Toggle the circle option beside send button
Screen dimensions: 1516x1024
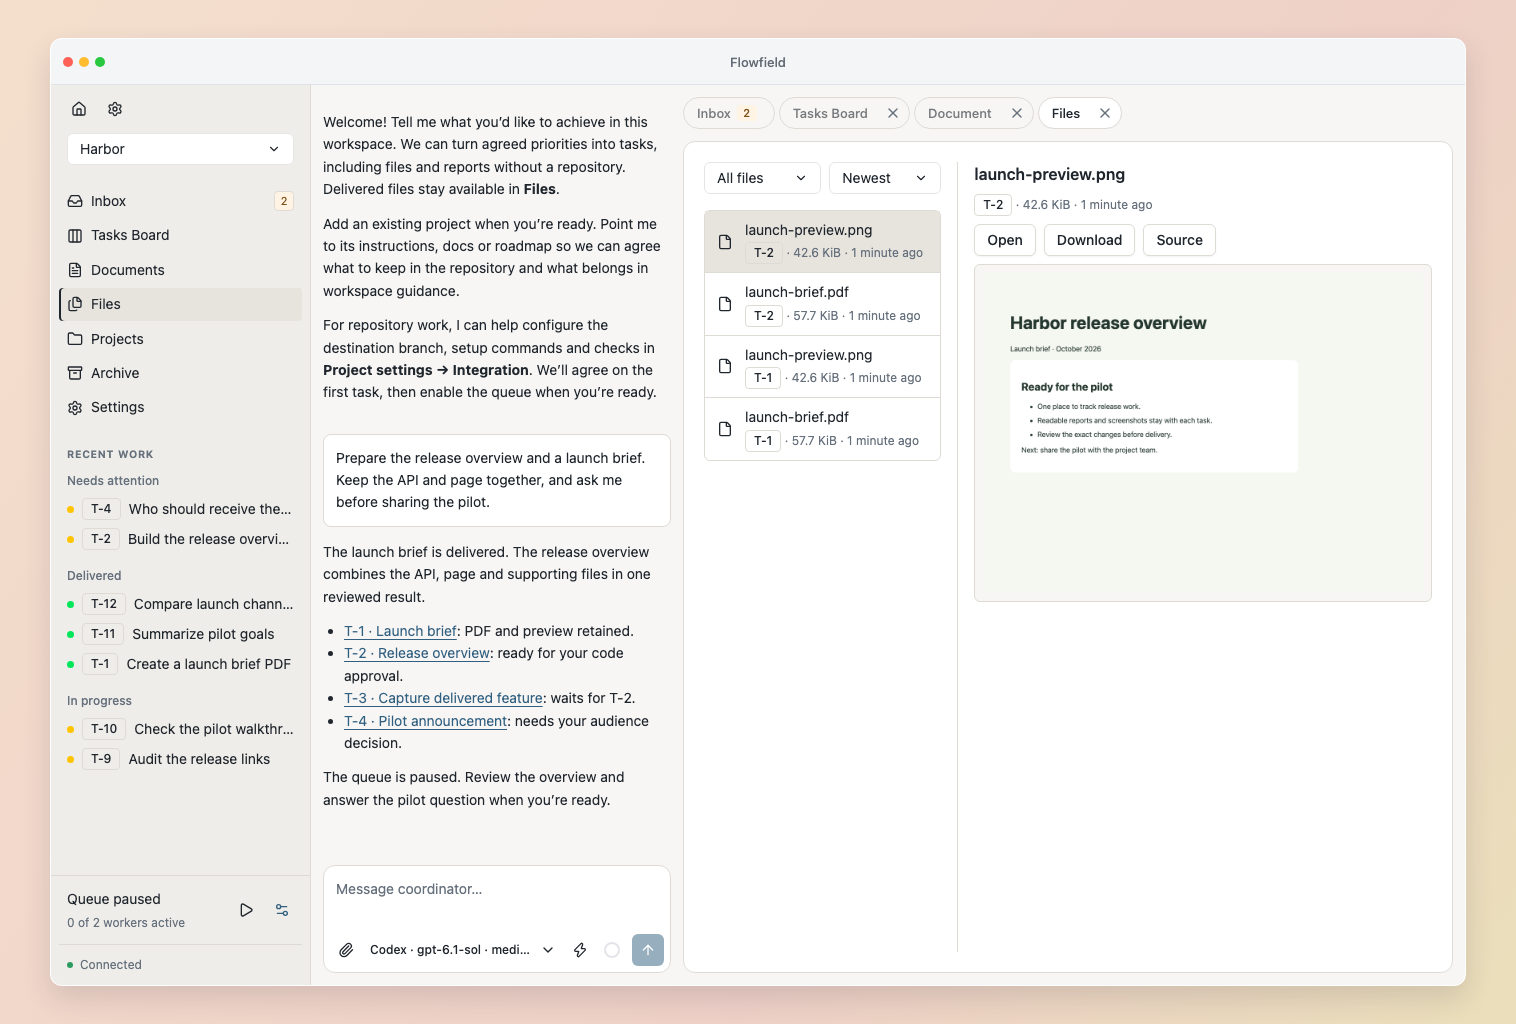click(x=612, y=950)
